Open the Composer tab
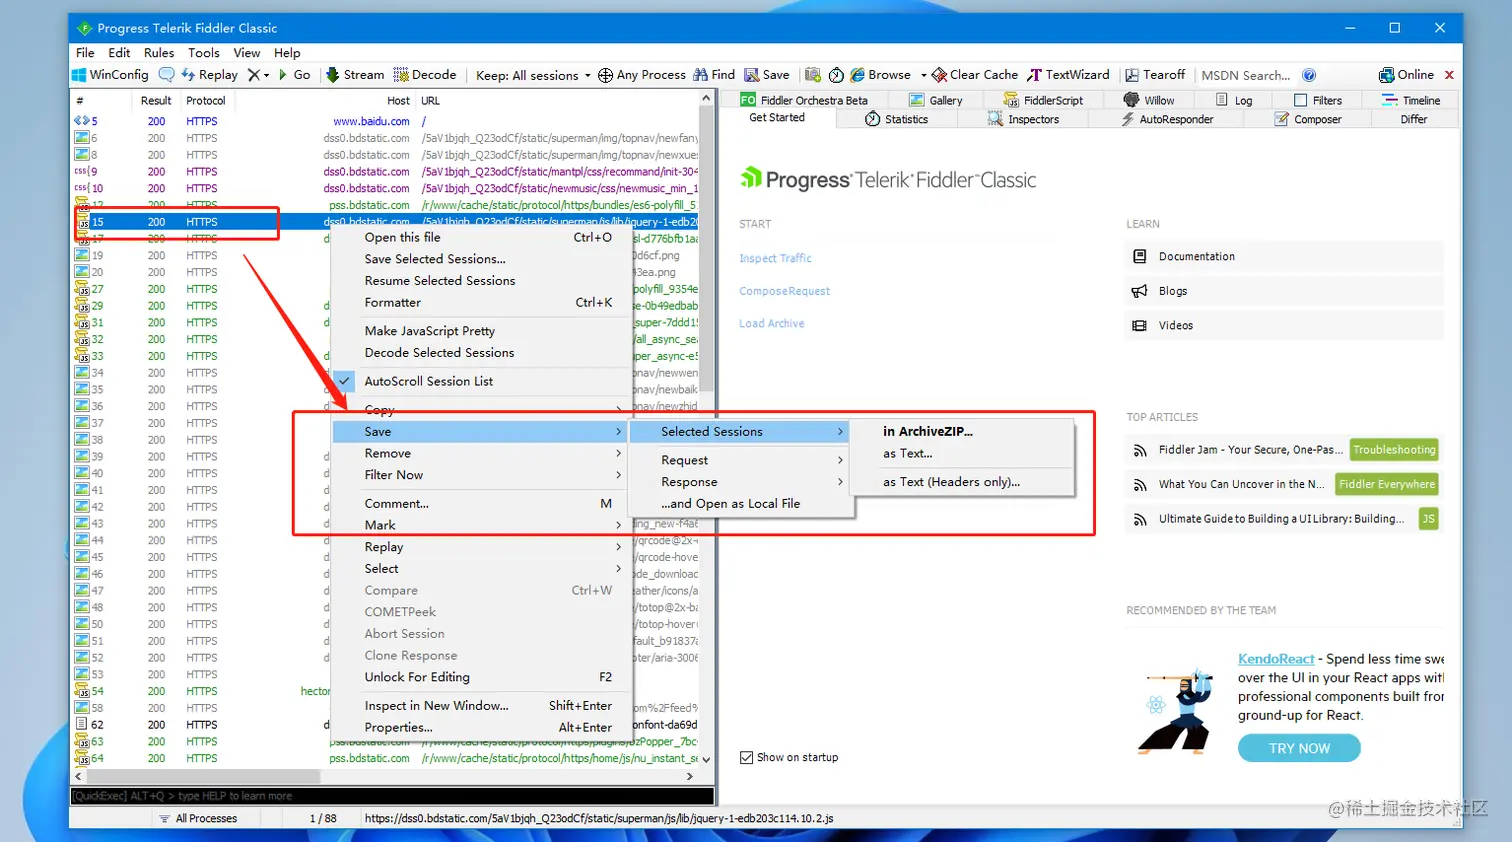The height and width of the screenshot is (842, 1512). [1308, 119]
